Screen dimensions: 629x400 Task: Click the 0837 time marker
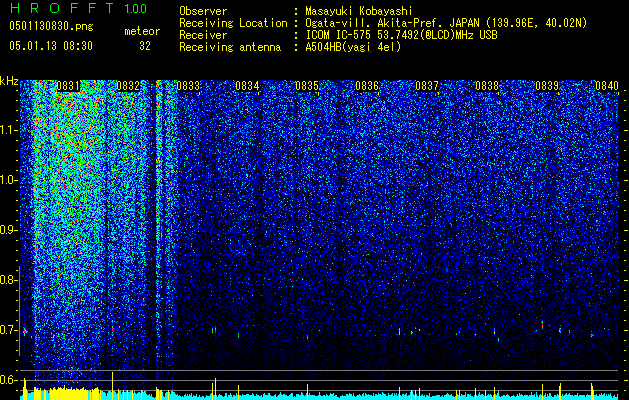click(427, 86)
